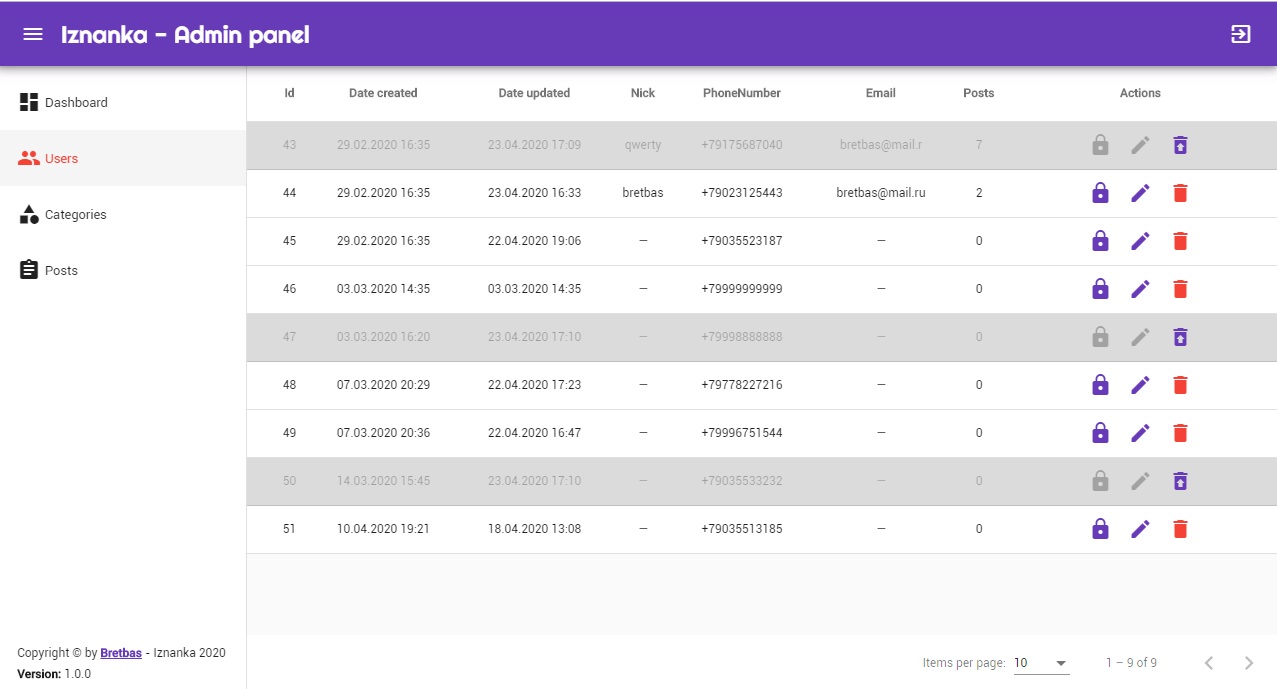Screen dimensions: 1277x689
Task: Restore deleted user 43
Action: tap(1180, 145)
